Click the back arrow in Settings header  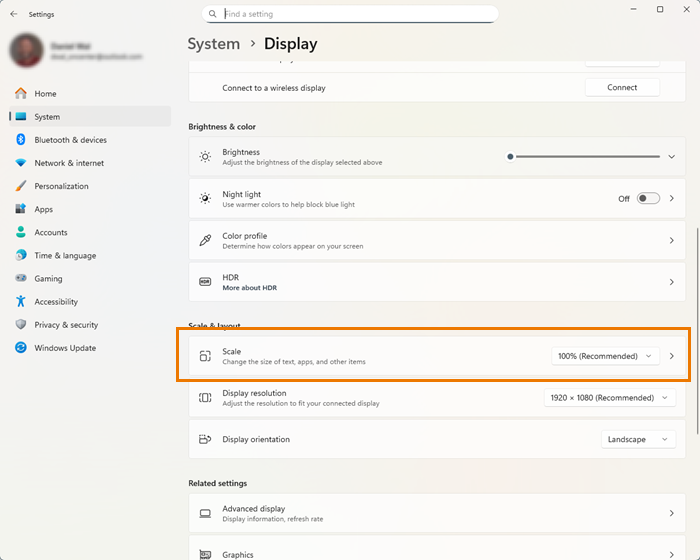14,14
